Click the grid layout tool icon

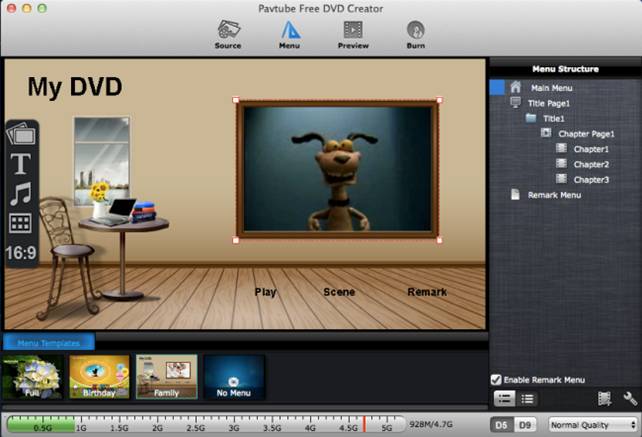pyautogui.click(x=20, y=223)
